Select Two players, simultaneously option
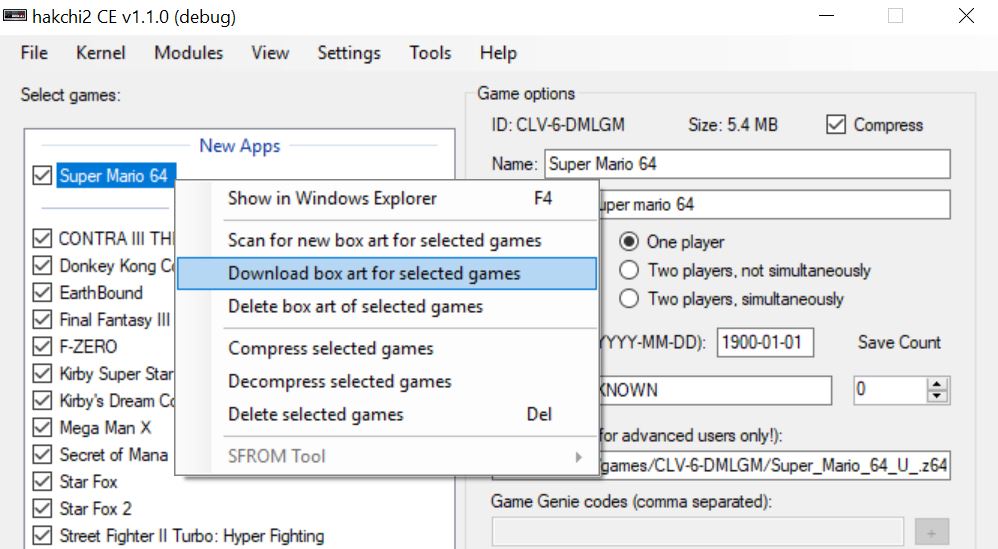This screenshot has height=549, width=998. click(629, 299)
